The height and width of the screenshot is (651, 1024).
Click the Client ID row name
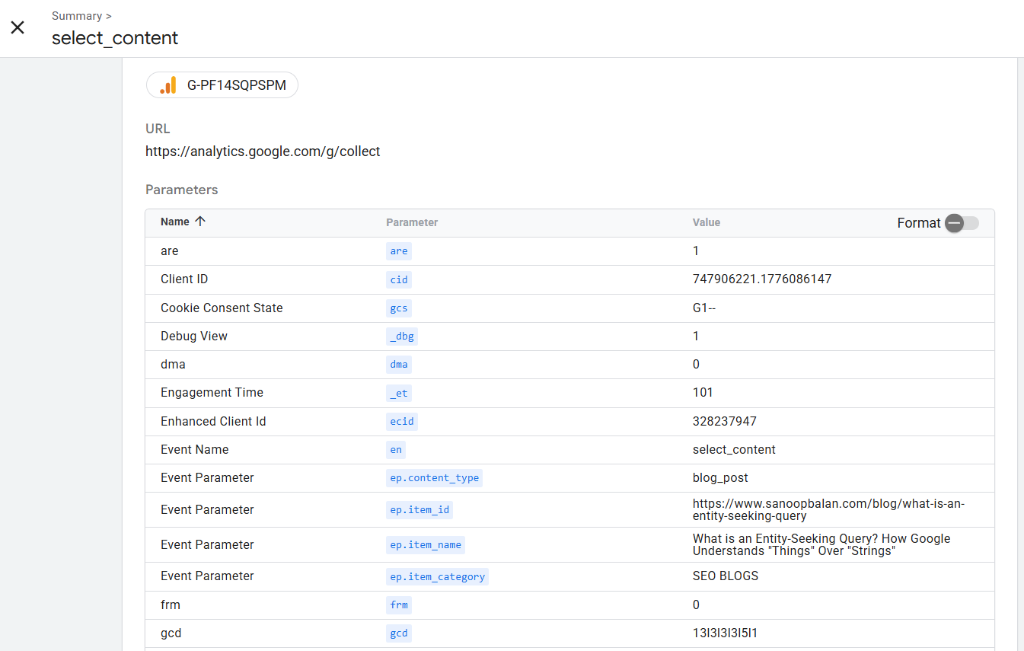(184, 279)
